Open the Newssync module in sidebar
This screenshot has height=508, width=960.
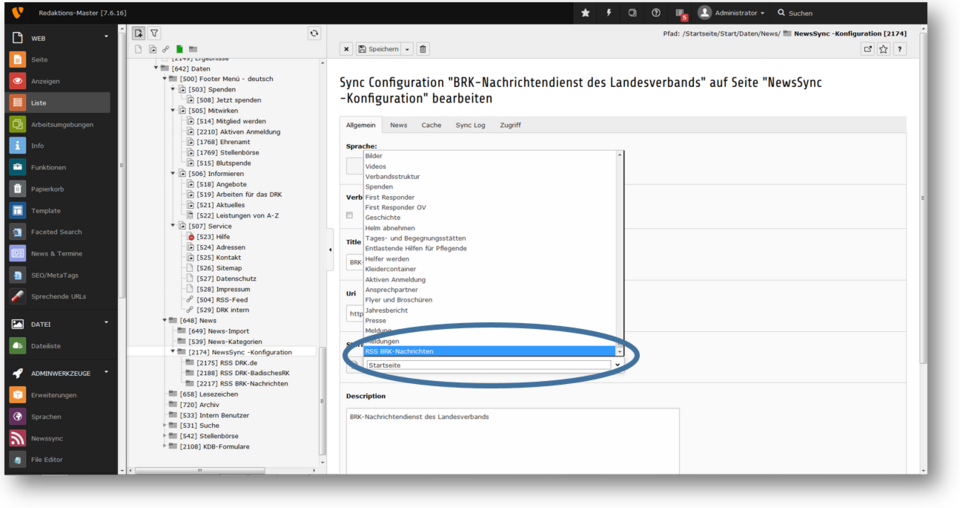click(x=46, y=438)
